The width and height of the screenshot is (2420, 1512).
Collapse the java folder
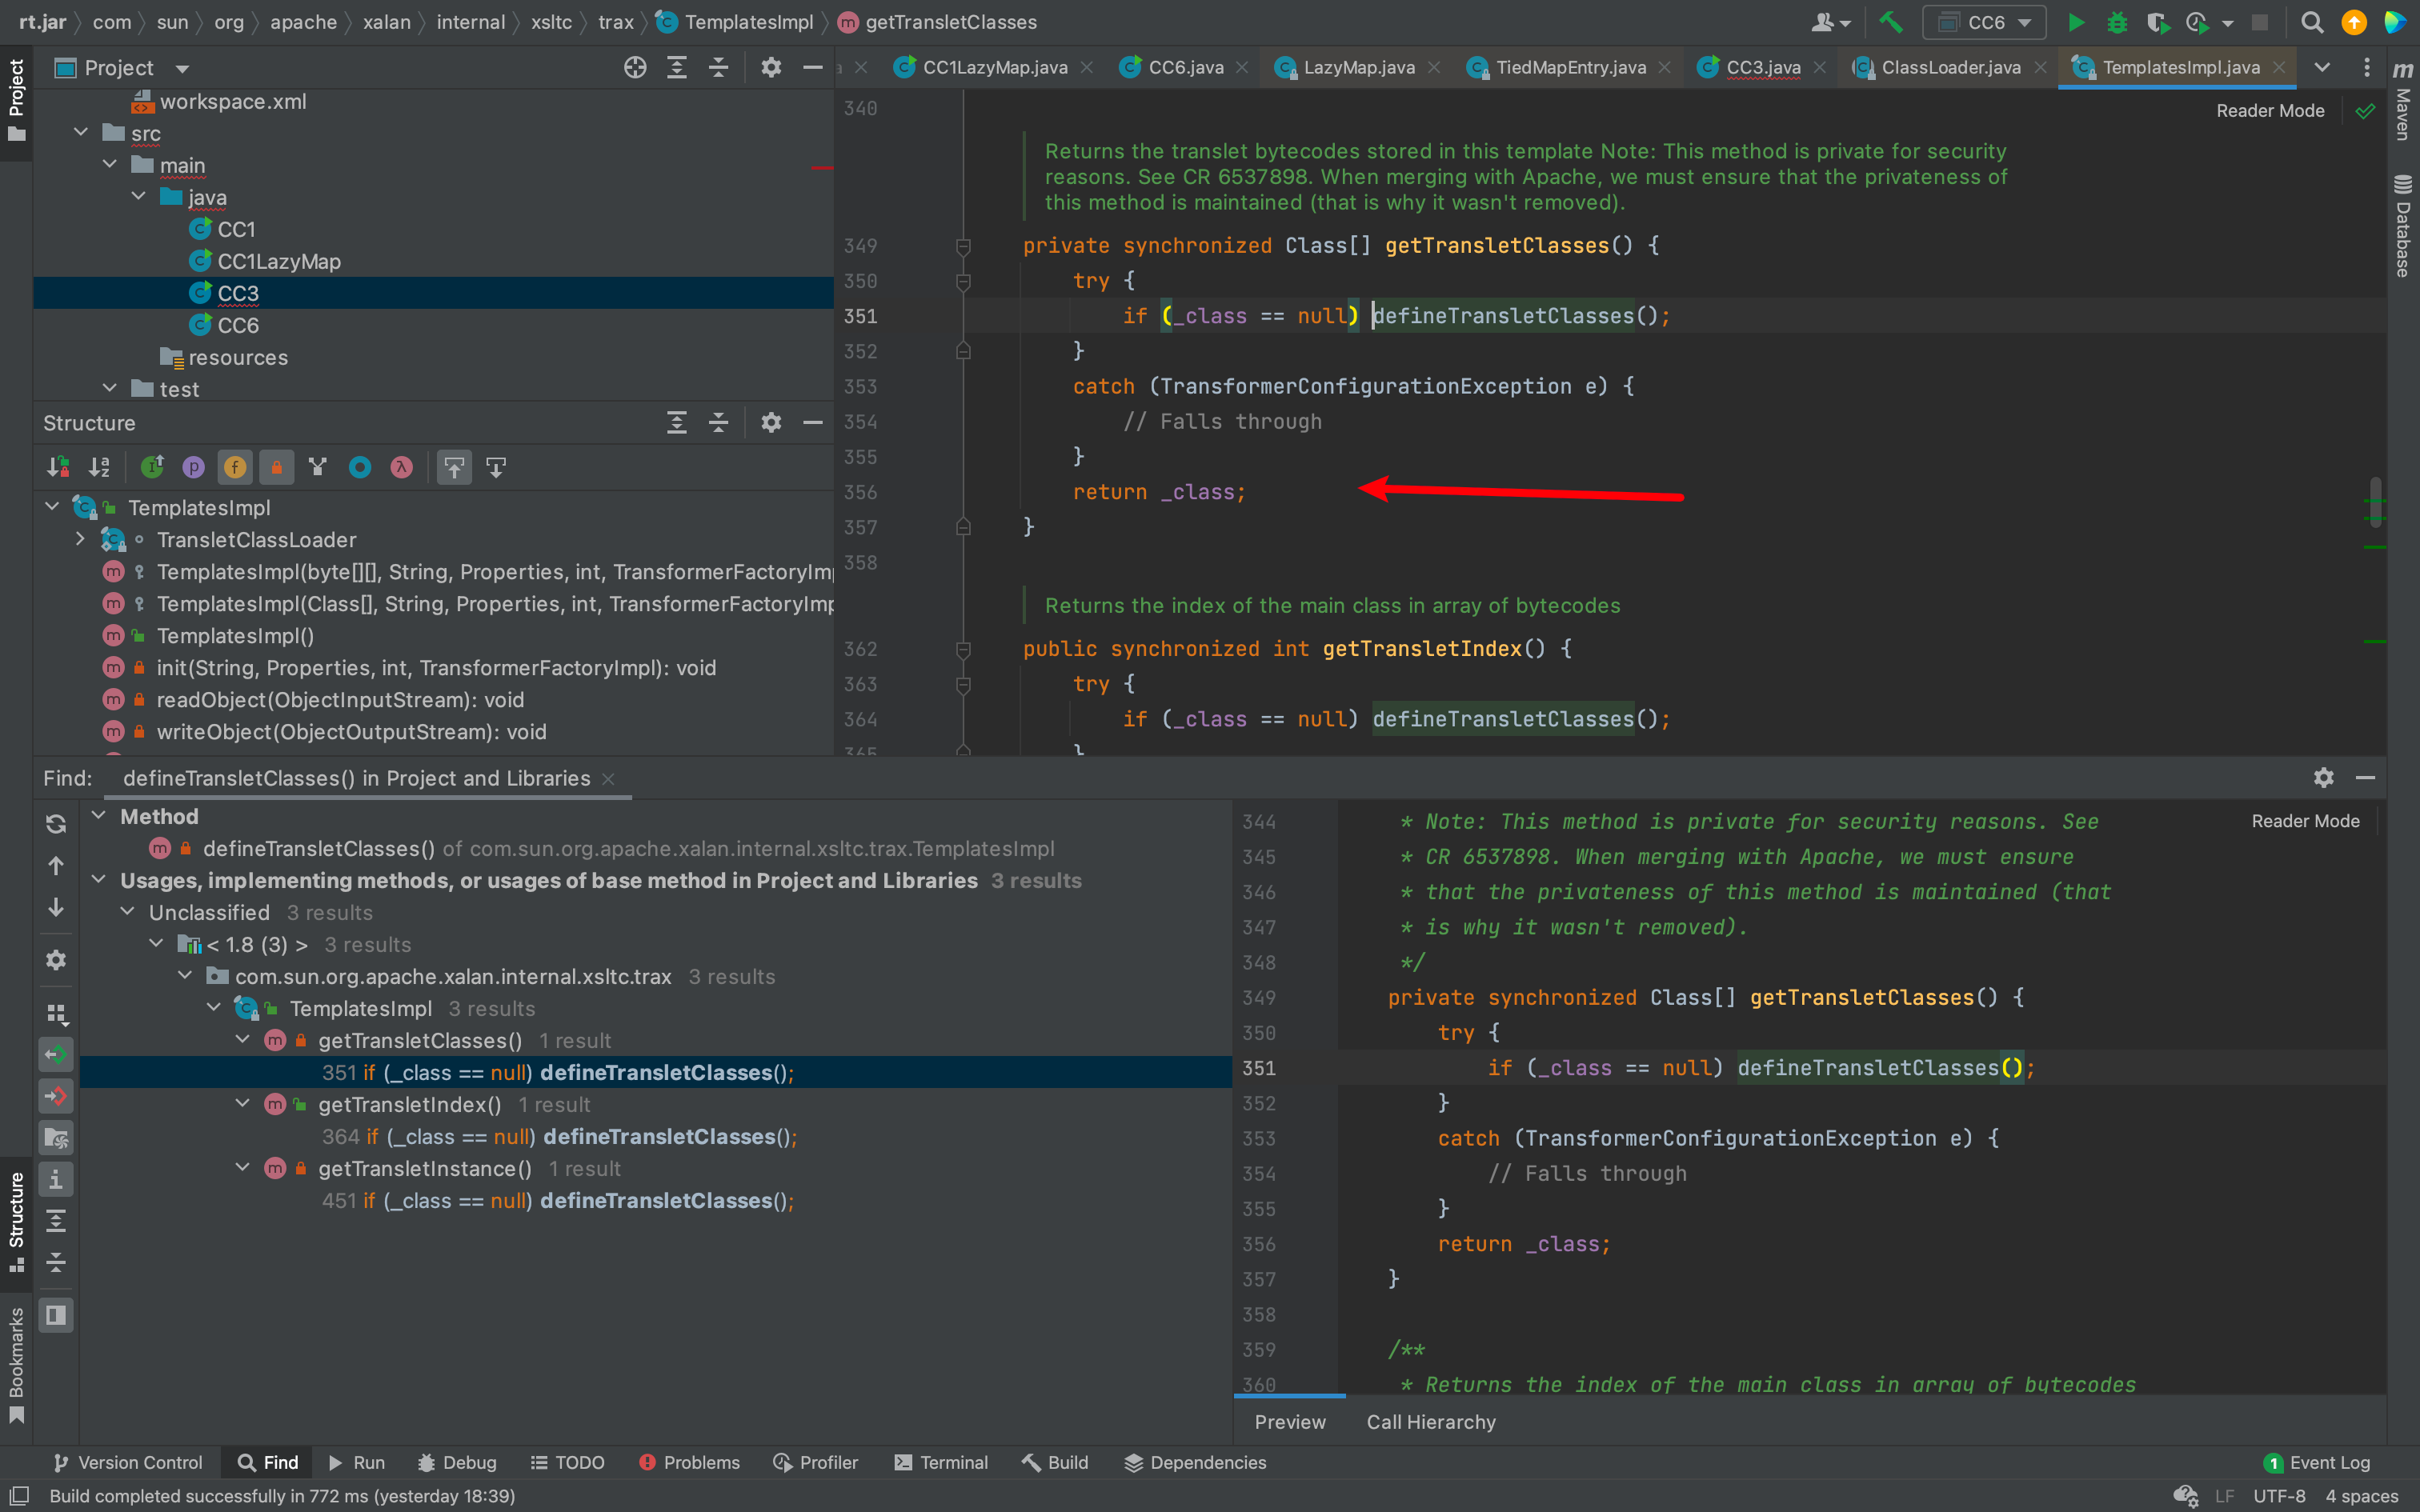139,197
